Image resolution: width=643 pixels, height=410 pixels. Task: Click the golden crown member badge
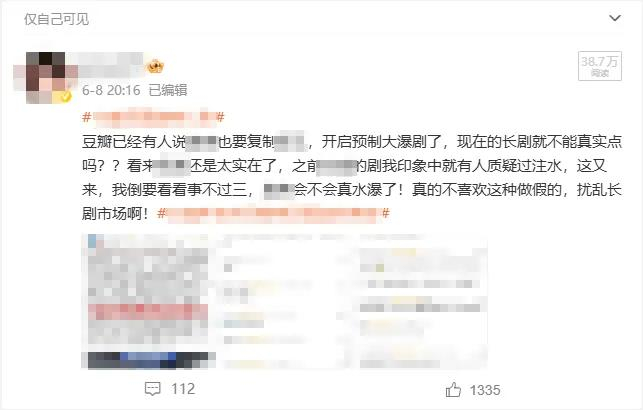pos(155,66)
